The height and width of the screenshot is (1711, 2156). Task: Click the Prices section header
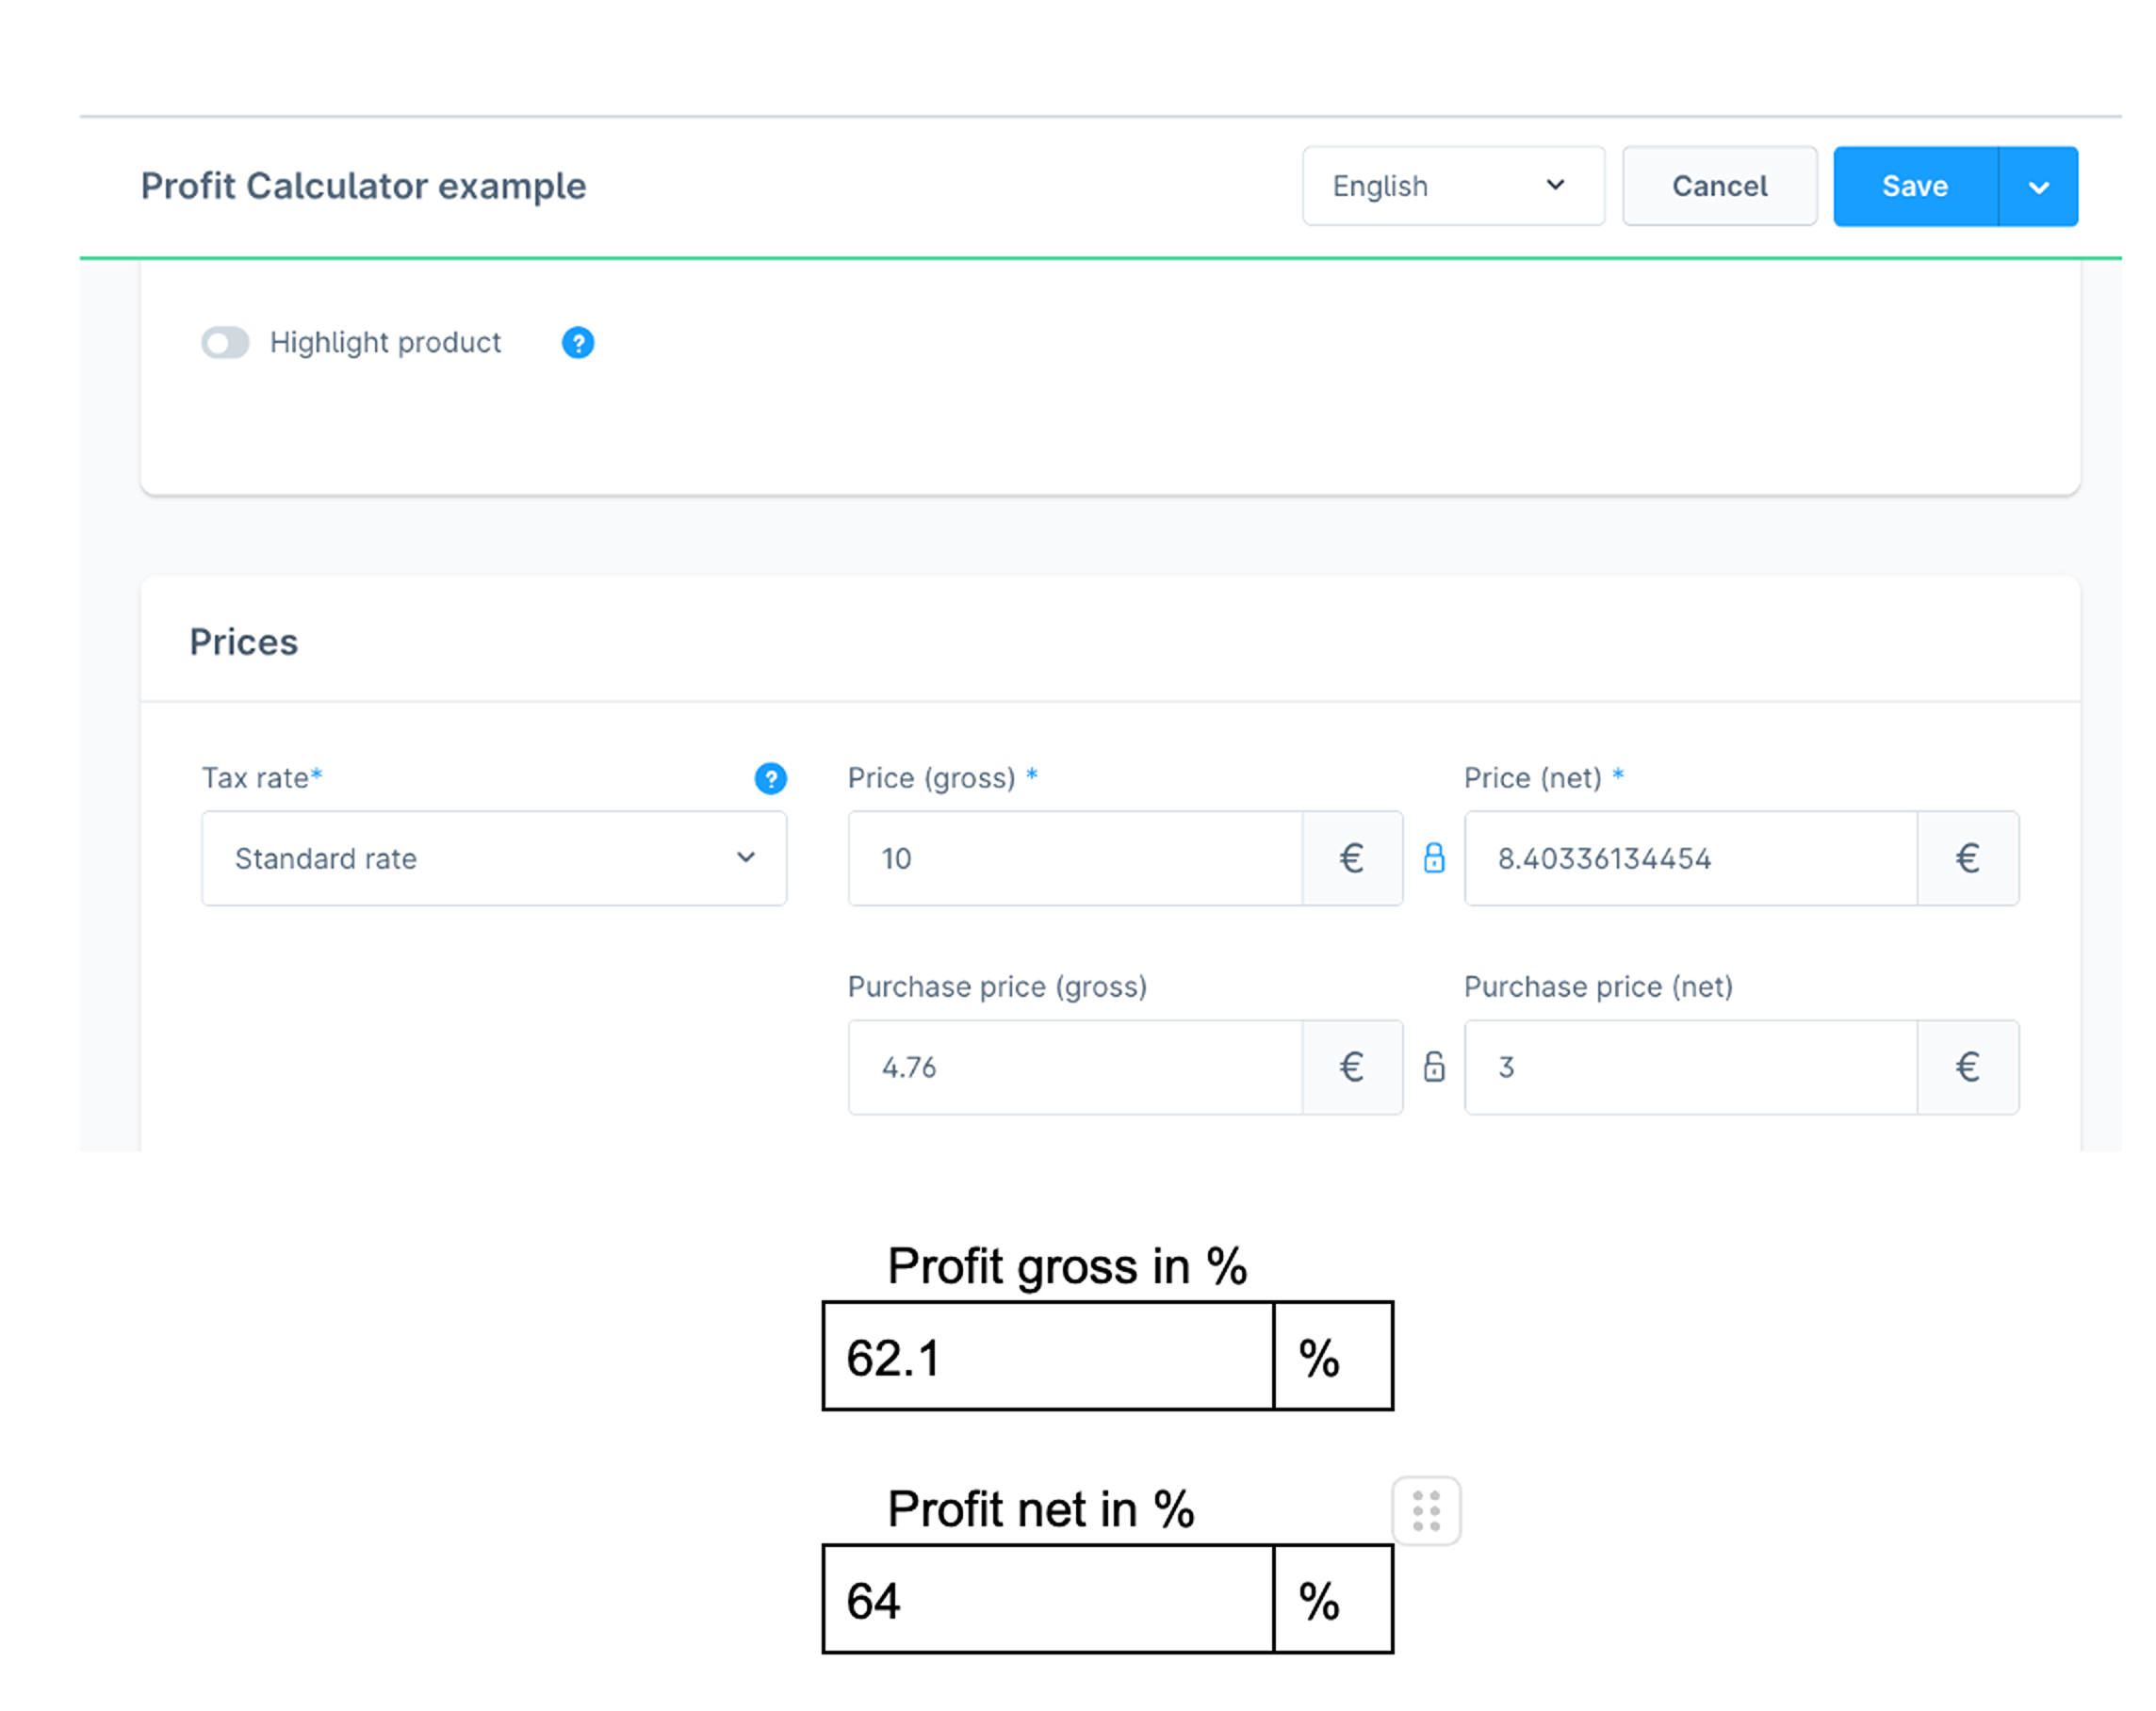(243, 641)
